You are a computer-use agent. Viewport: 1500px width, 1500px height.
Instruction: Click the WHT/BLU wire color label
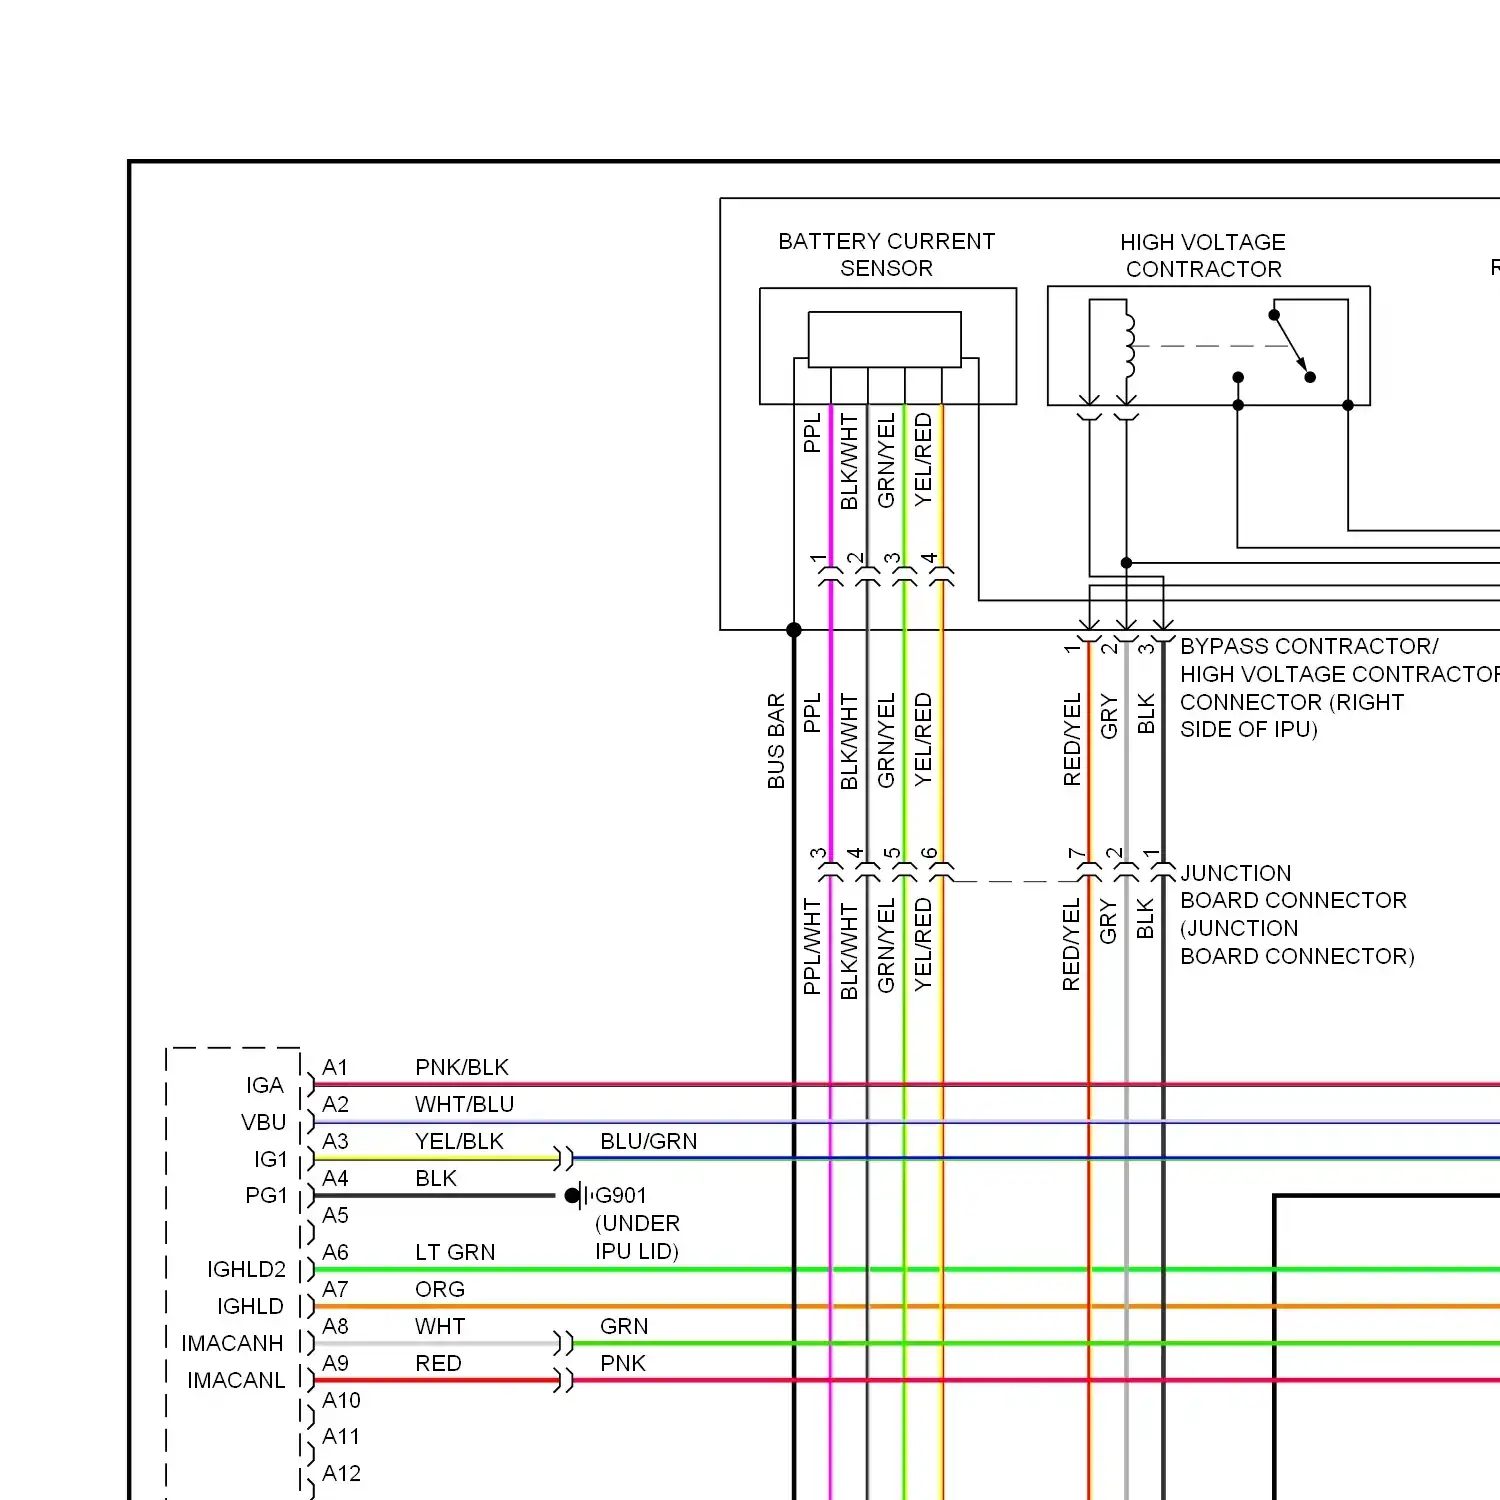[464, 1104]
